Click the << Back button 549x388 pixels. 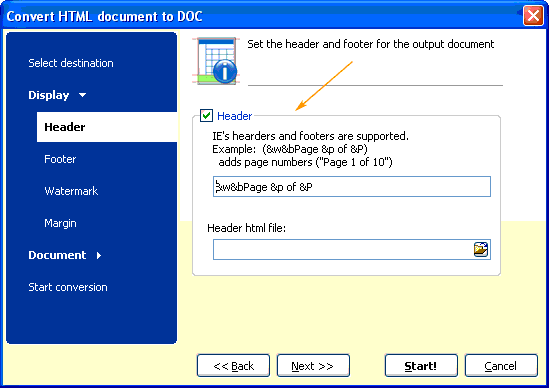pos(233,366)
